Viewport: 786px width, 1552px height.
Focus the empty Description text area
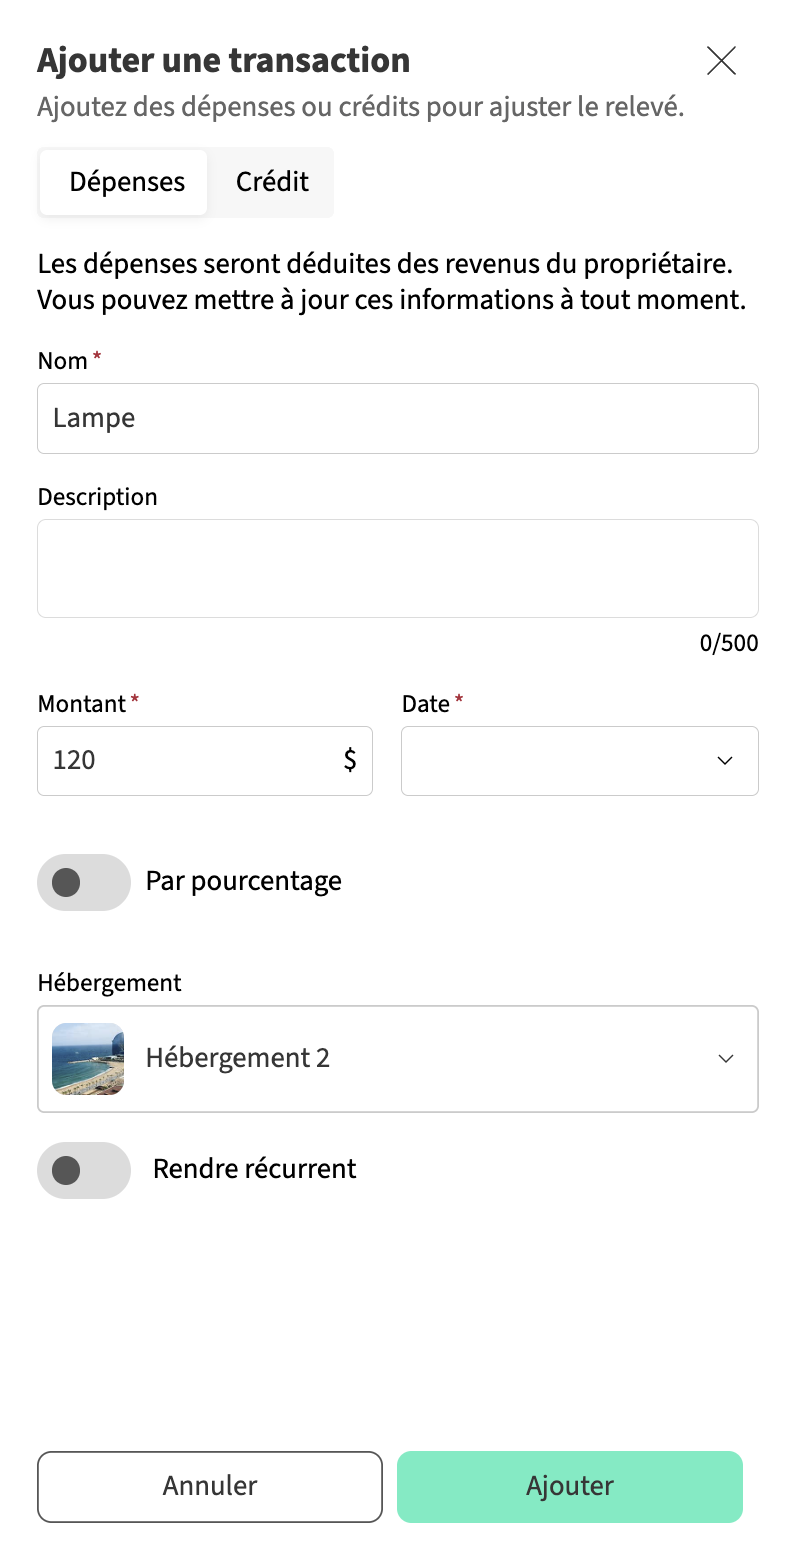click(x=397, y=568)
